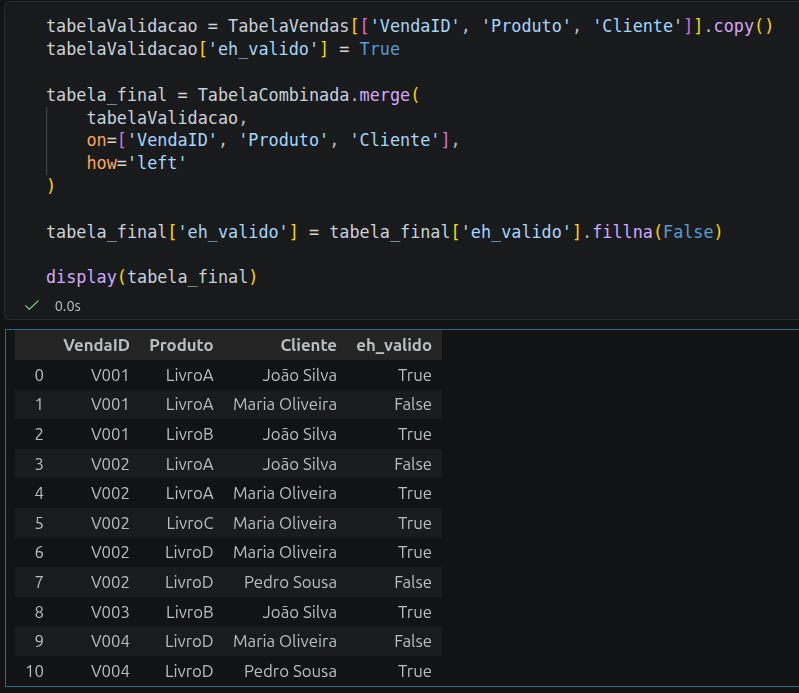Click LivroB cell in row 8
The height and width of the screenshot is (693, 799).
[x=190, y=612]
